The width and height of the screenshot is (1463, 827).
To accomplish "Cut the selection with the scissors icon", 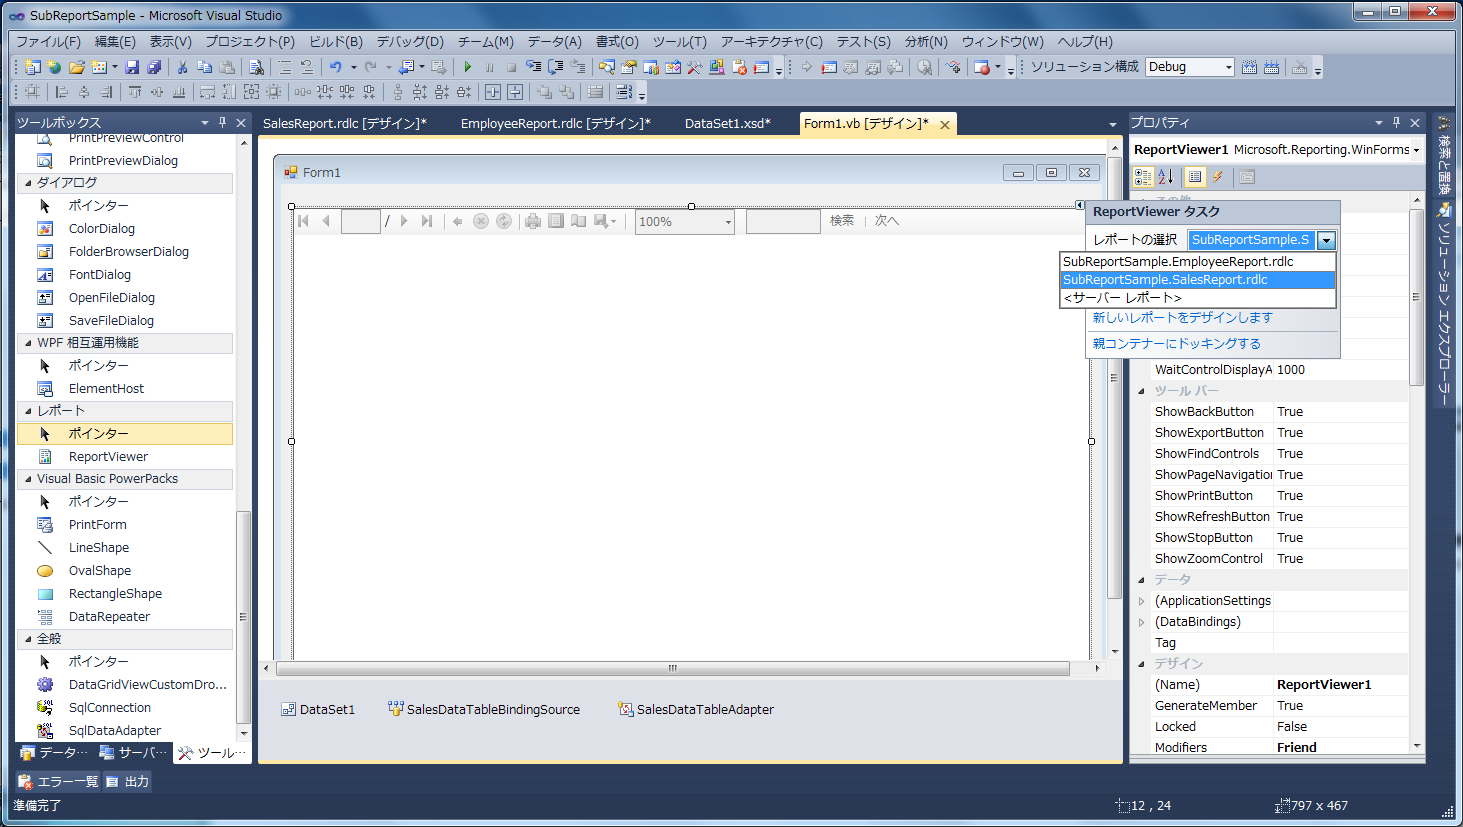I will (182, 67).
